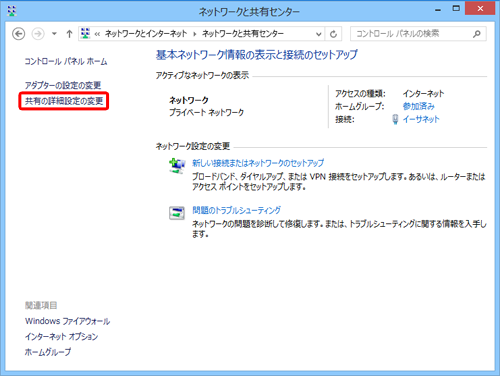Click the double-chevron in the breadcrumb
The height and width of the screenshot is (376, 500).
(x=97, y=34)
